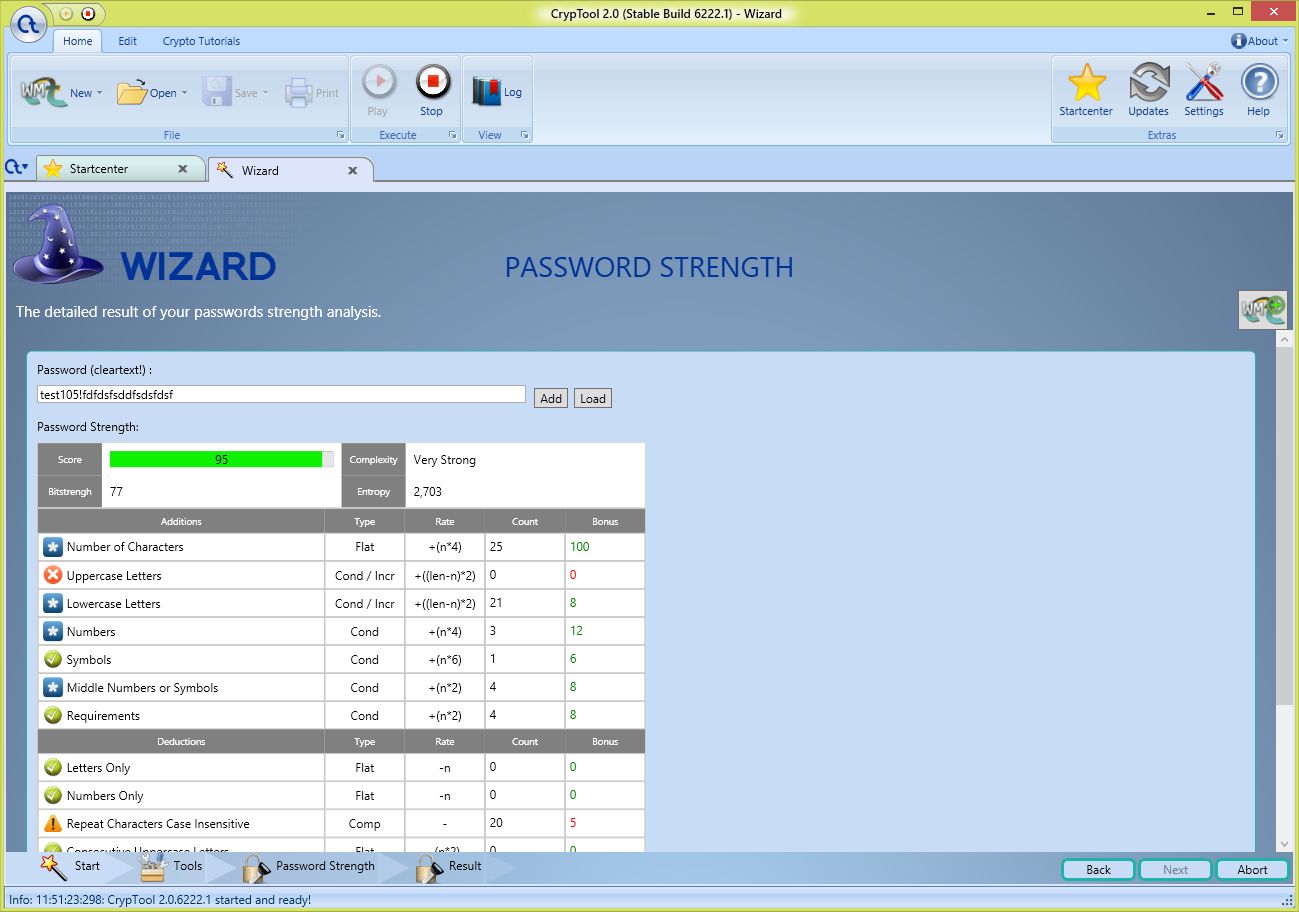Close the Startcenter tab
This screenshot has width=1299, height=912.
(182, 169)
